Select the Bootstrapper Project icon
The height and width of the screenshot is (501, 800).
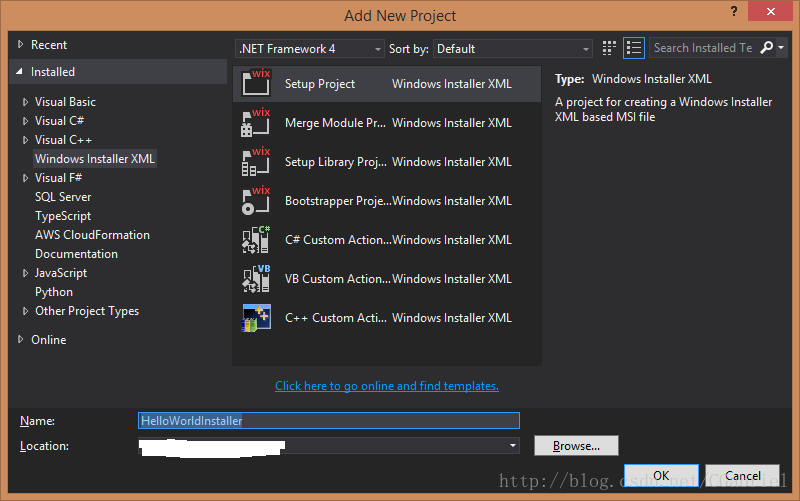(256, 201)
